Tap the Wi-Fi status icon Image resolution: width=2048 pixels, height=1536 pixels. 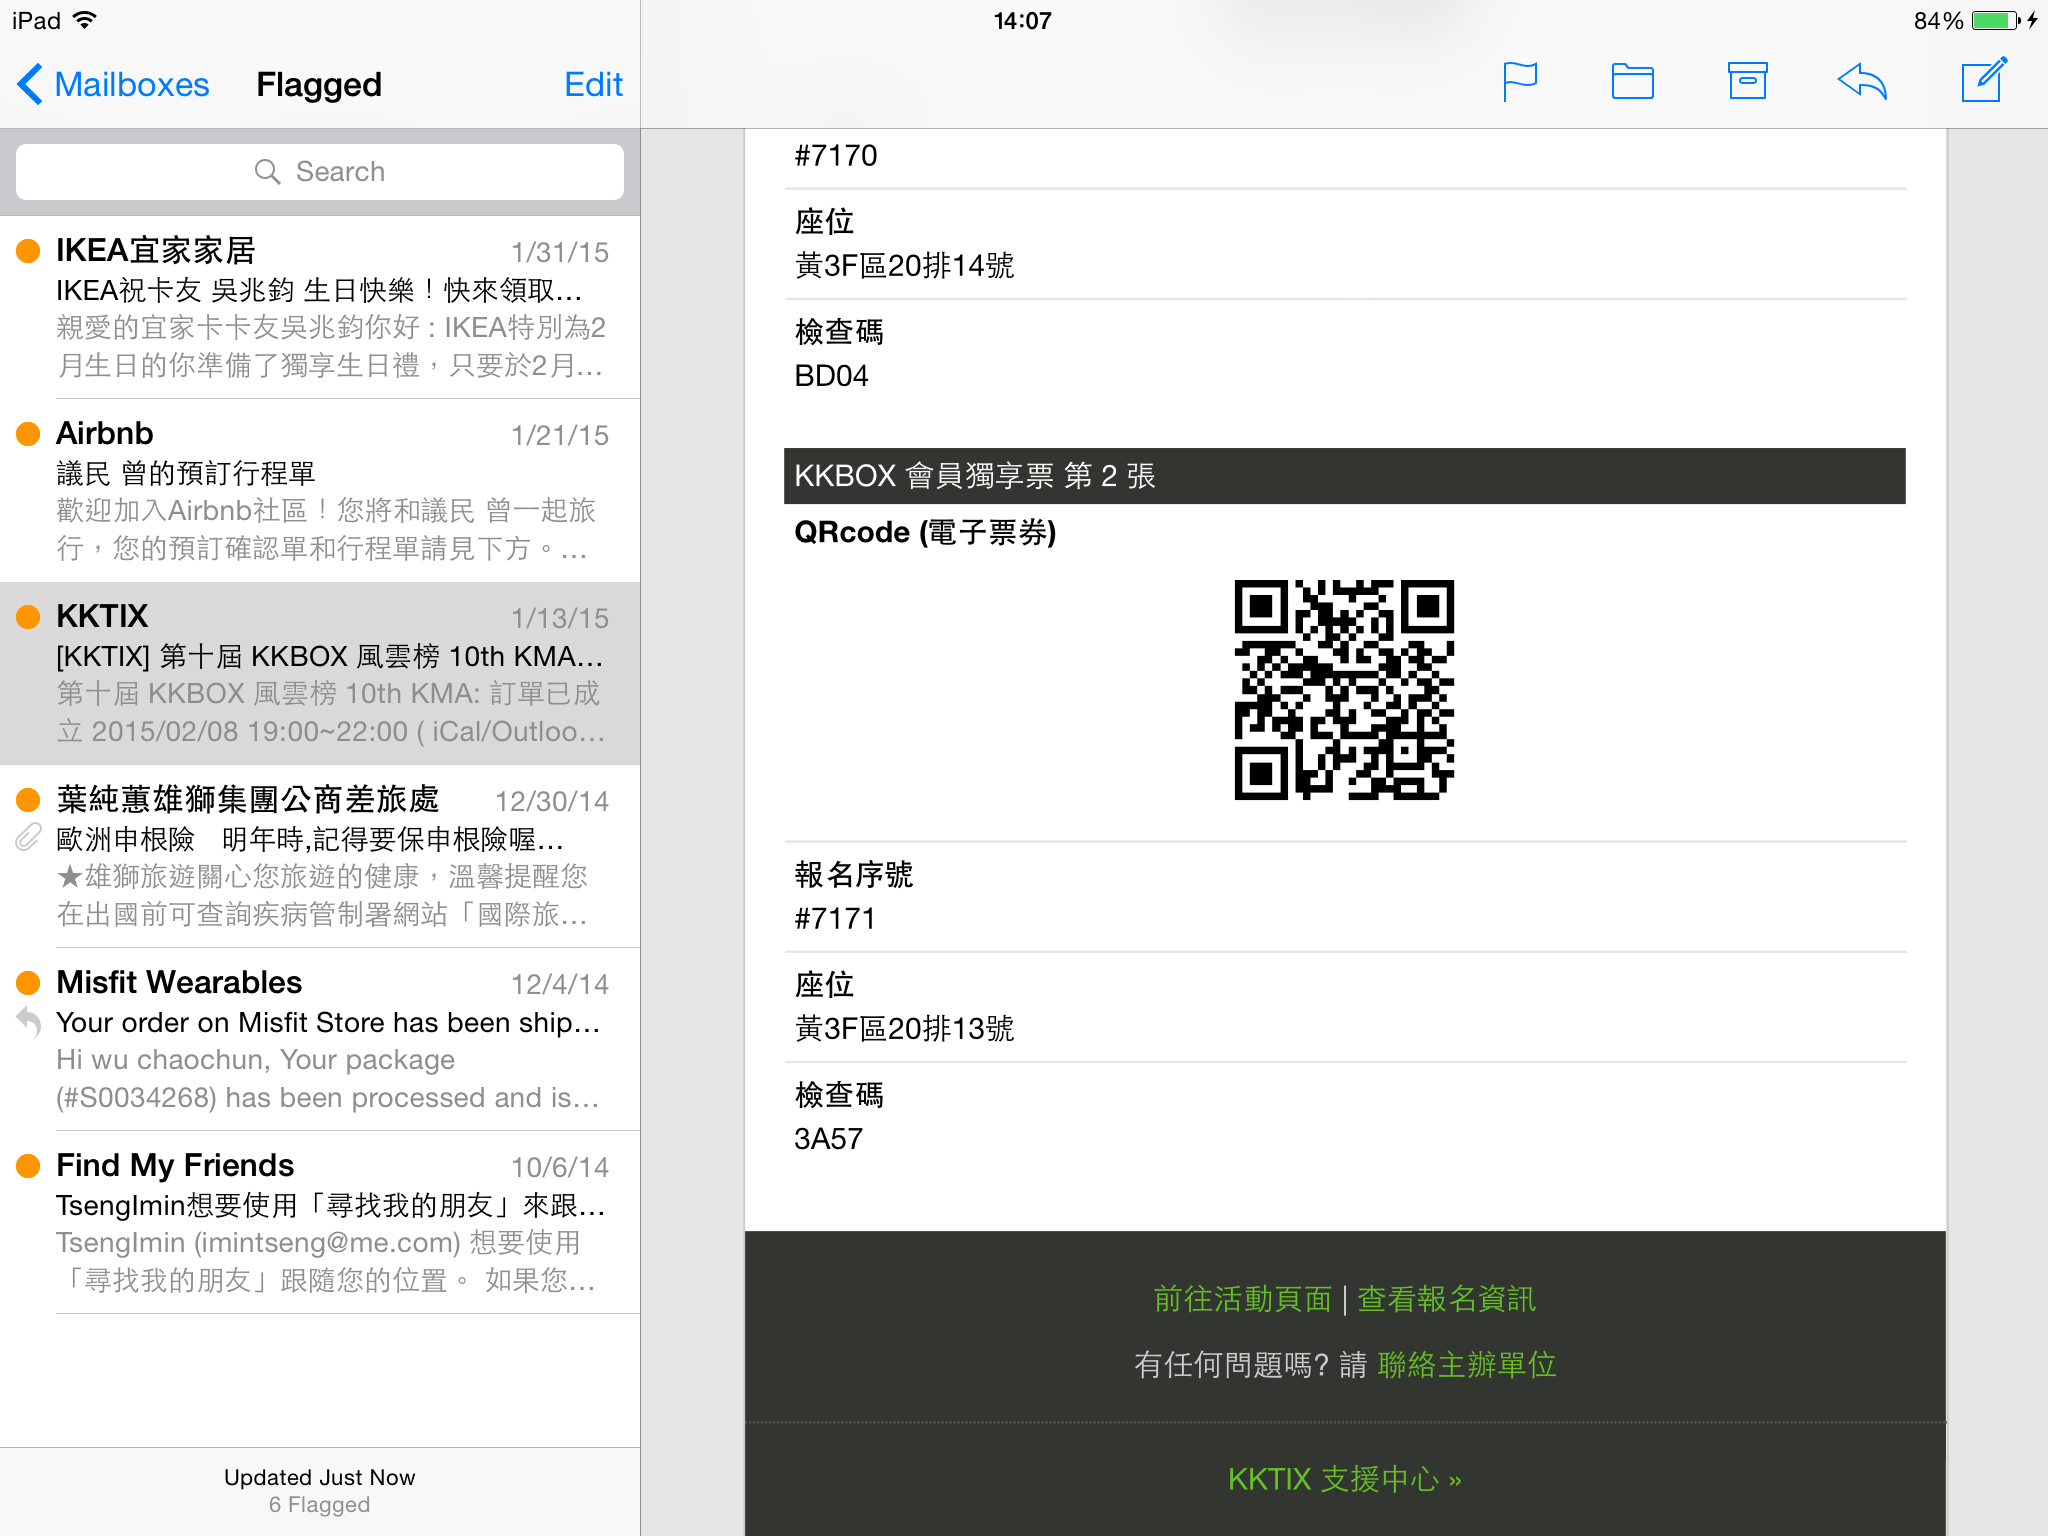[85, 19]
